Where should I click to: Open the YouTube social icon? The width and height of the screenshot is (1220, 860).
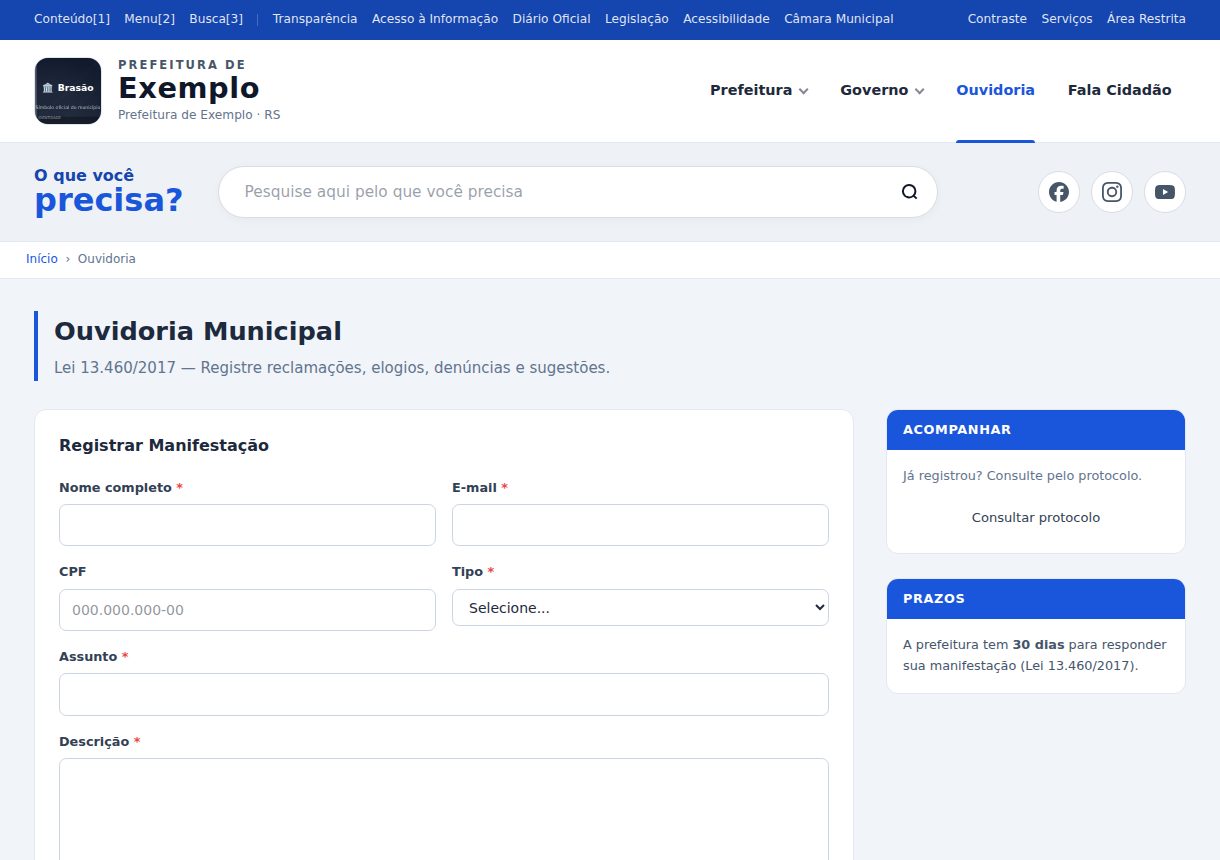pos(1165,192)
